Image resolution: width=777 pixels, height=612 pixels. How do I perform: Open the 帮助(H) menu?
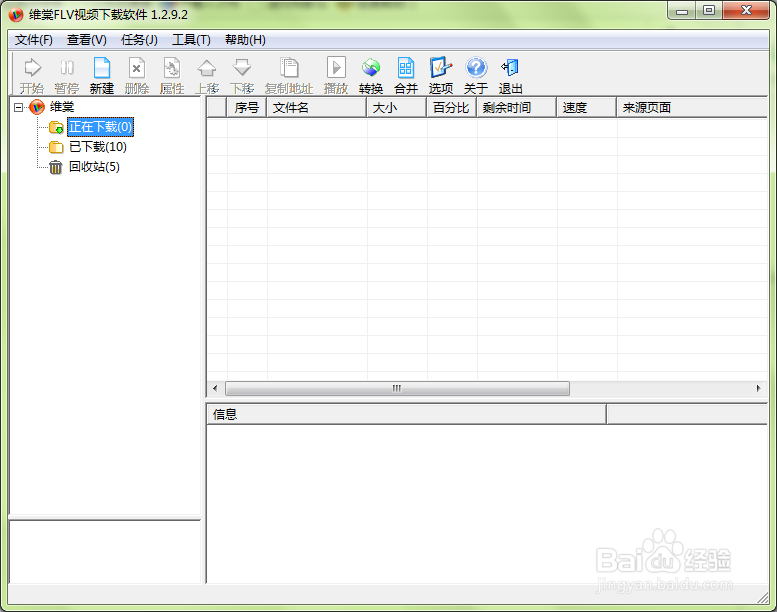(x=245, y=40)
